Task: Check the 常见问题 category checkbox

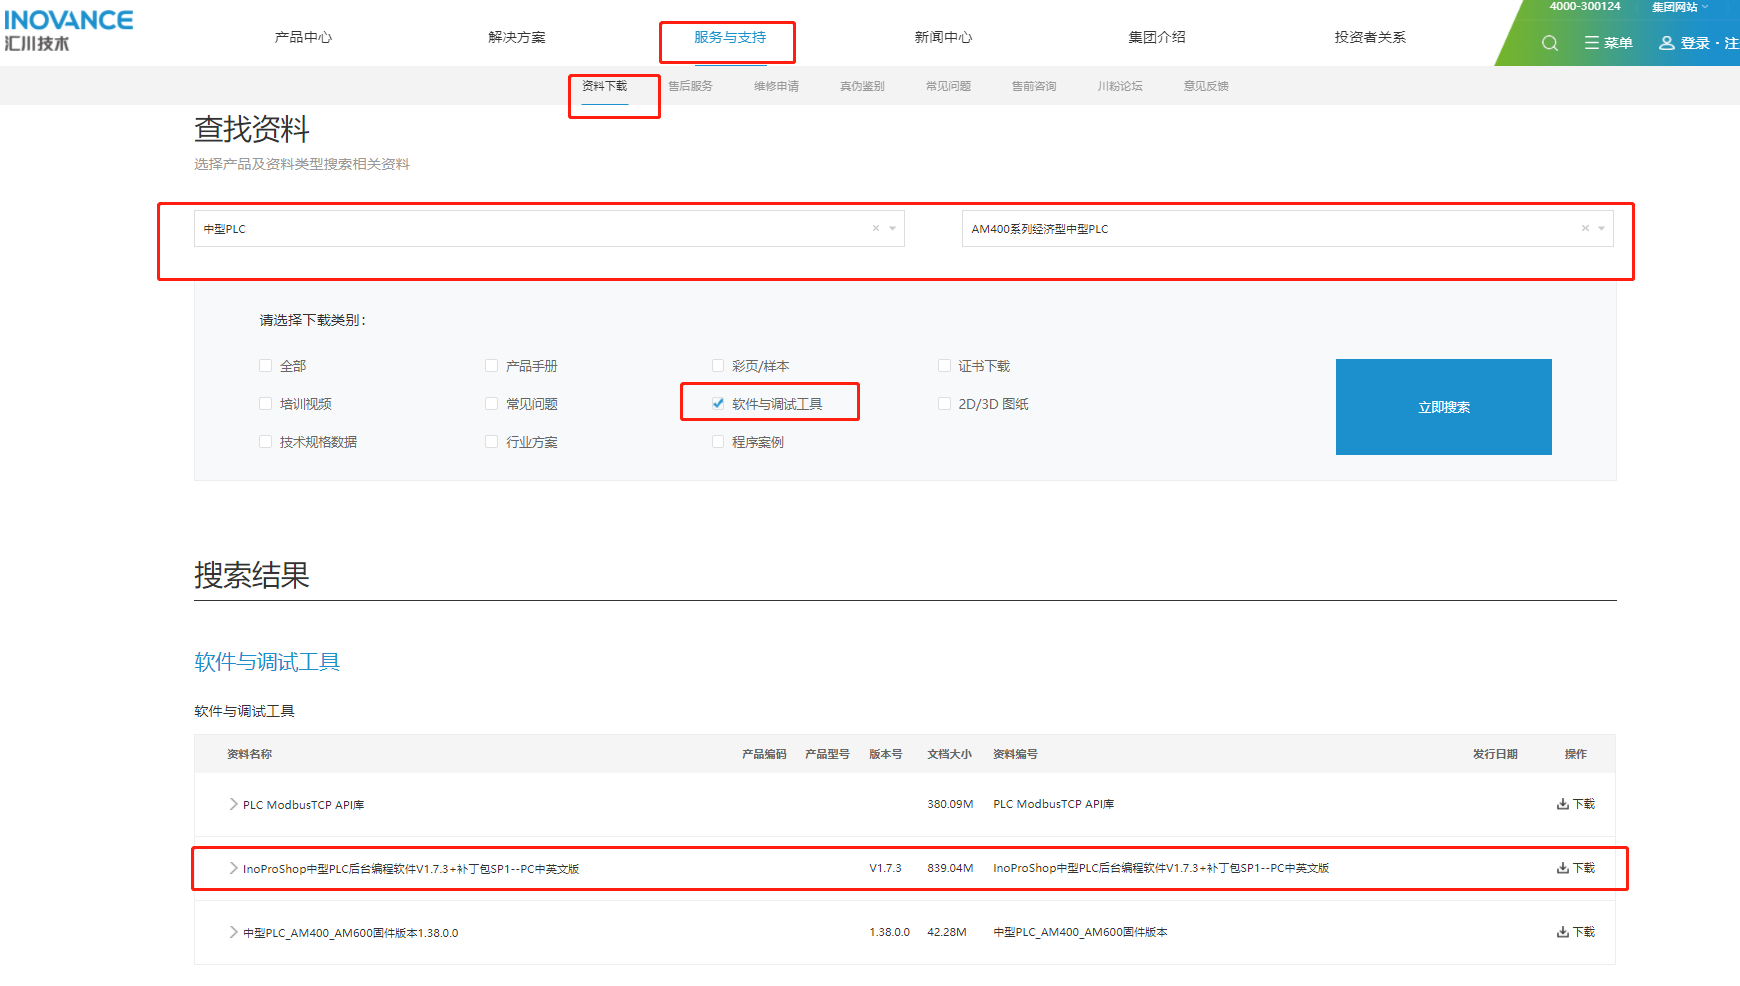Action: pos(491,404)
